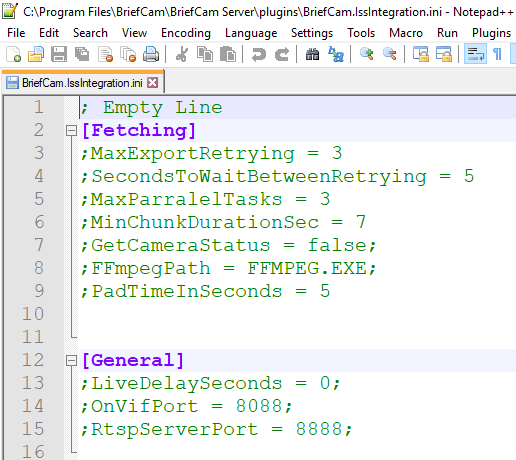Print the document with the printer icon
Viewport: 516px width, 460px height.
coord(151,54)
